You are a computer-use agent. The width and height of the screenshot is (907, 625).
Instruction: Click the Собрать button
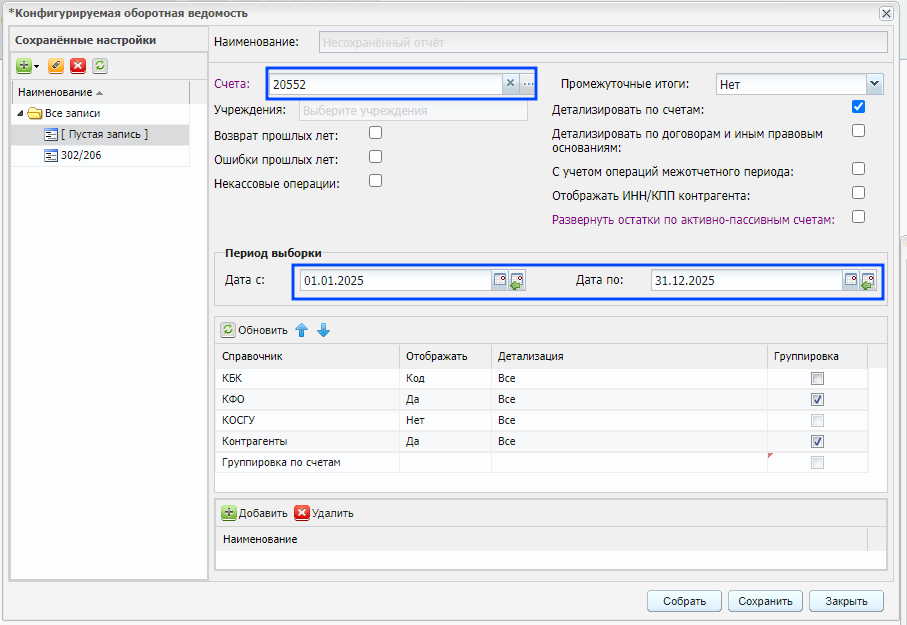click(684, 601)
